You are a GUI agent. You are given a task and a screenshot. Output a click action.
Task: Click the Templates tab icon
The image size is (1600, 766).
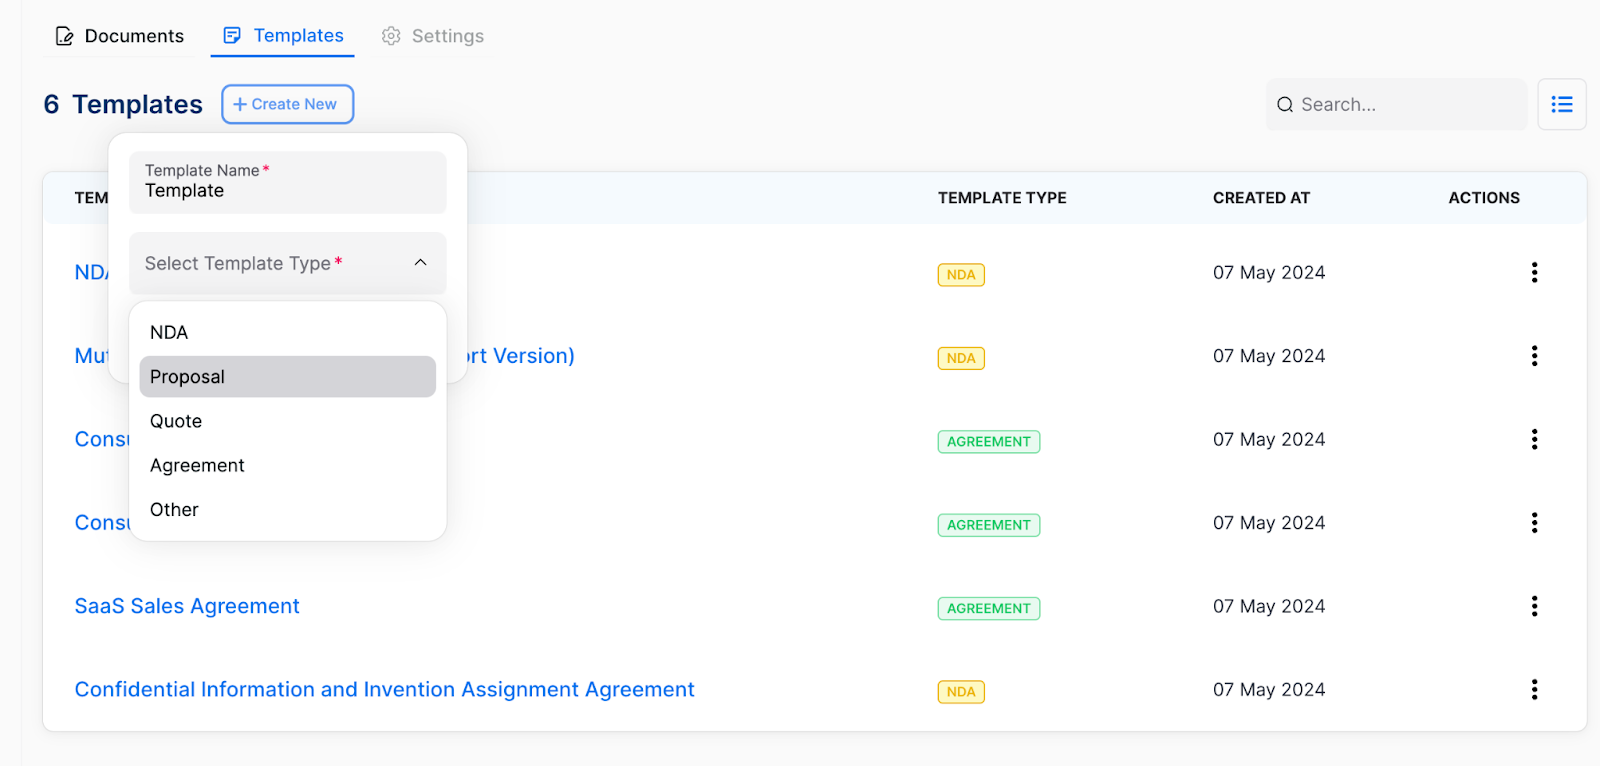[x=232, y=36]
